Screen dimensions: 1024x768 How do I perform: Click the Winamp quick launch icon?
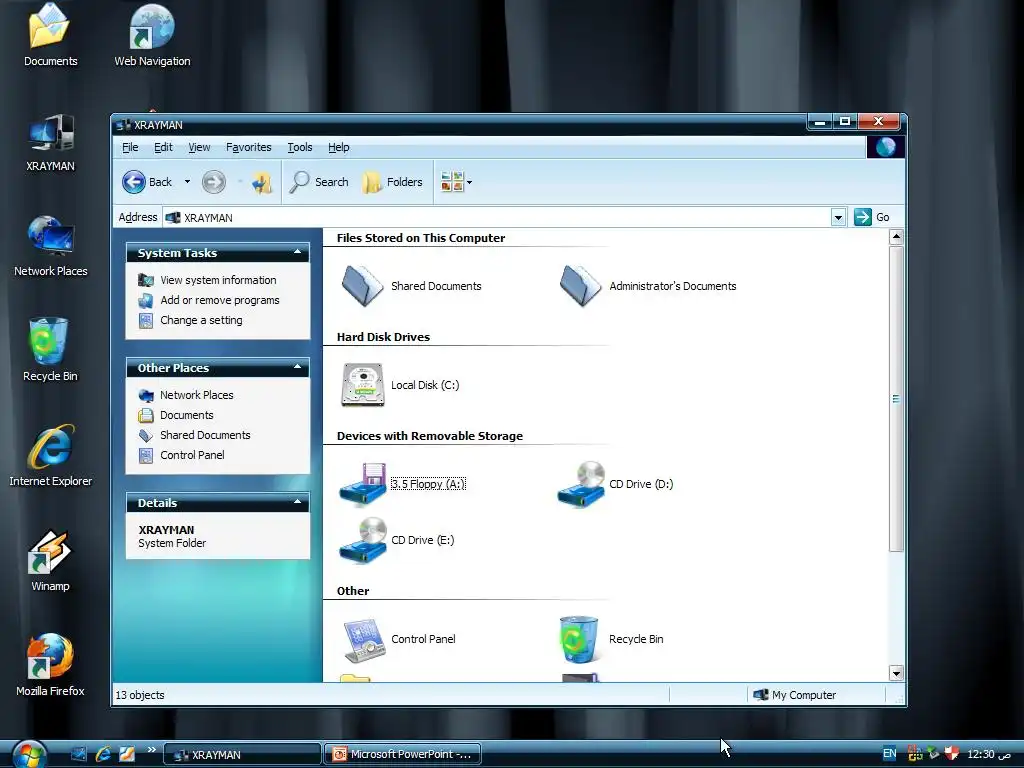pyautogui.click(x=127, y=754)
